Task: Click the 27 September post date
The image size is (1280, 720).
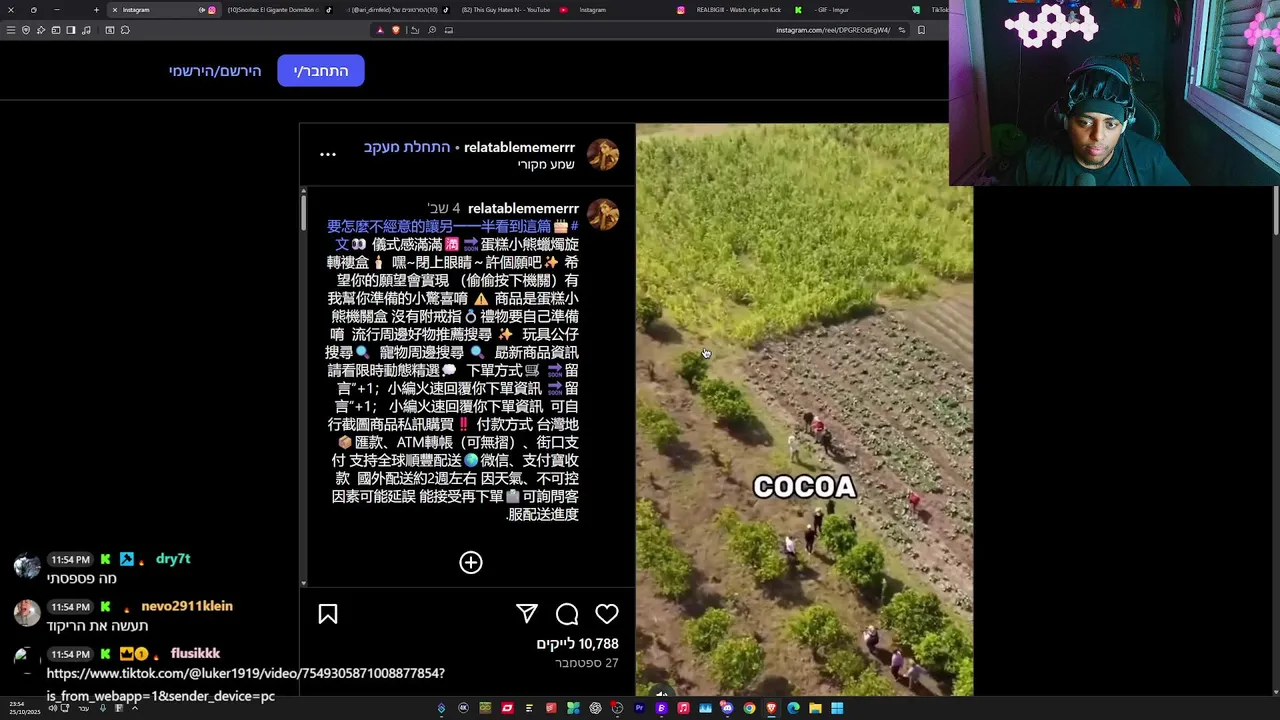Action: [x=587, y=663]
